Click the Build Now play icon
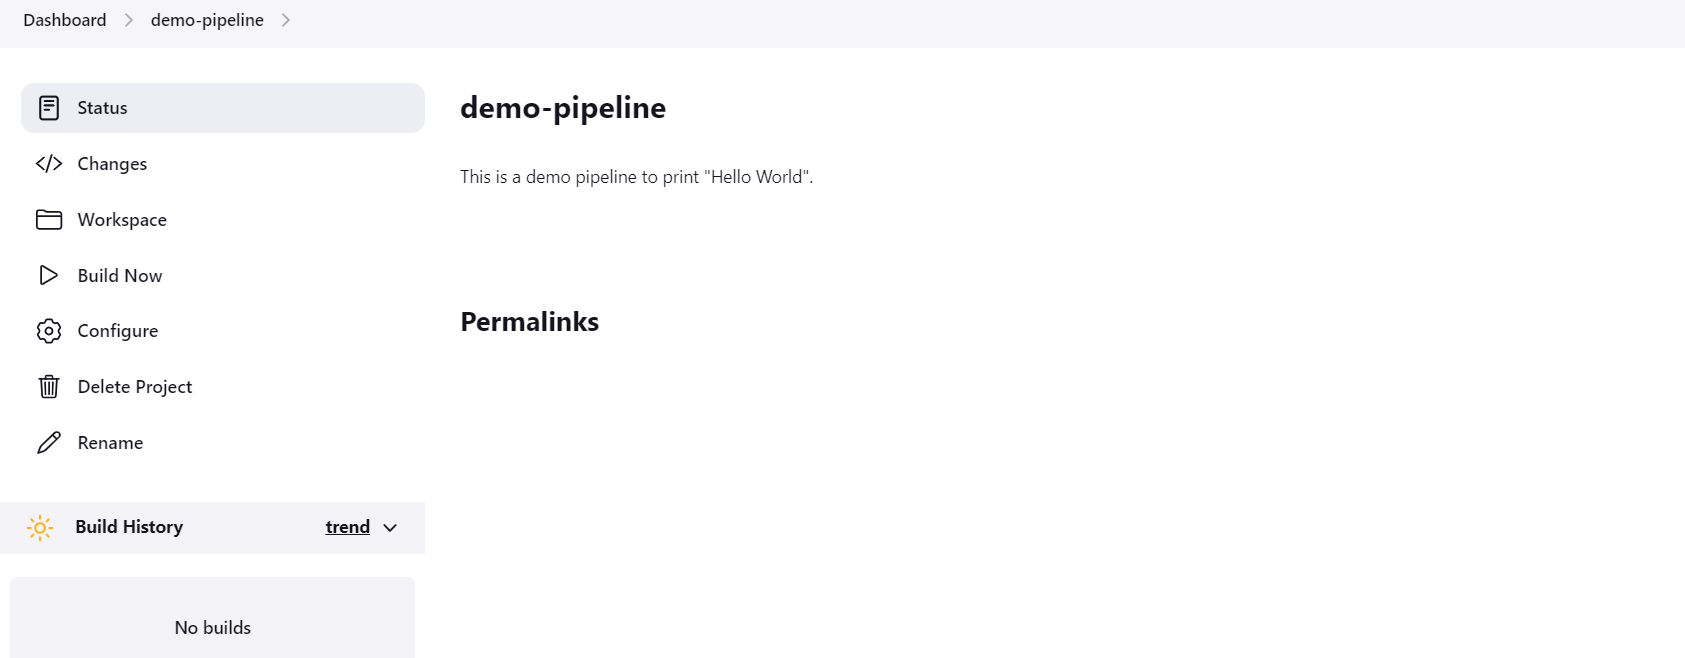1685x658 pixels. point(49,275)
